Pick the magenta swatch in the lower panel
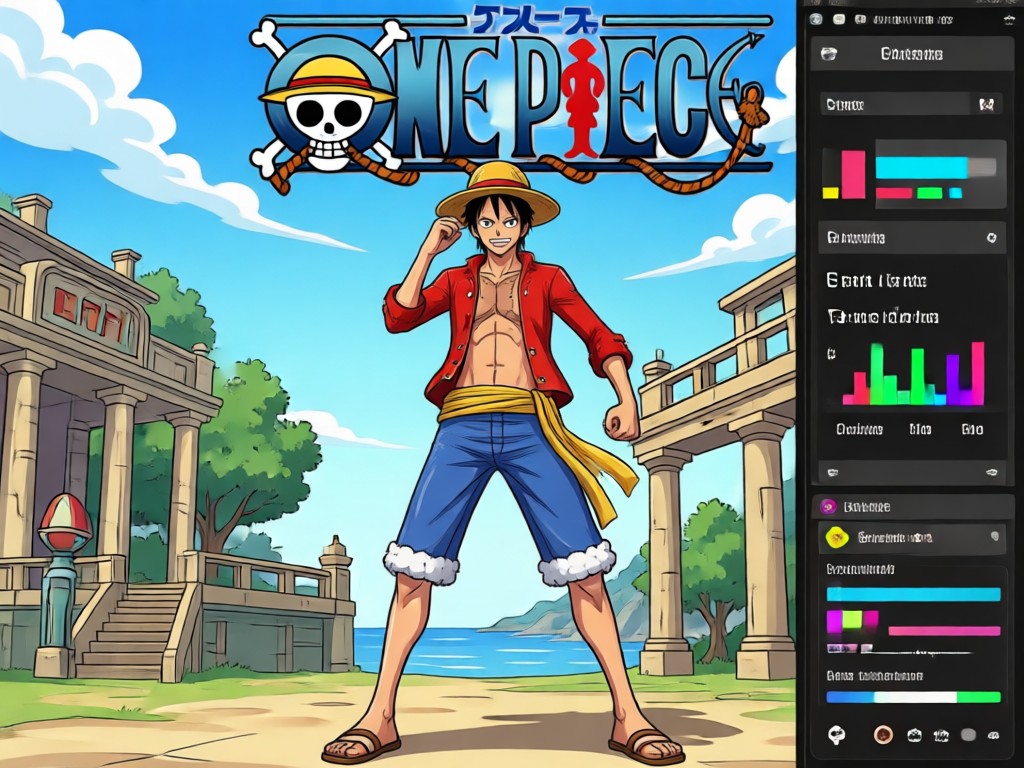 coord(835,621)
